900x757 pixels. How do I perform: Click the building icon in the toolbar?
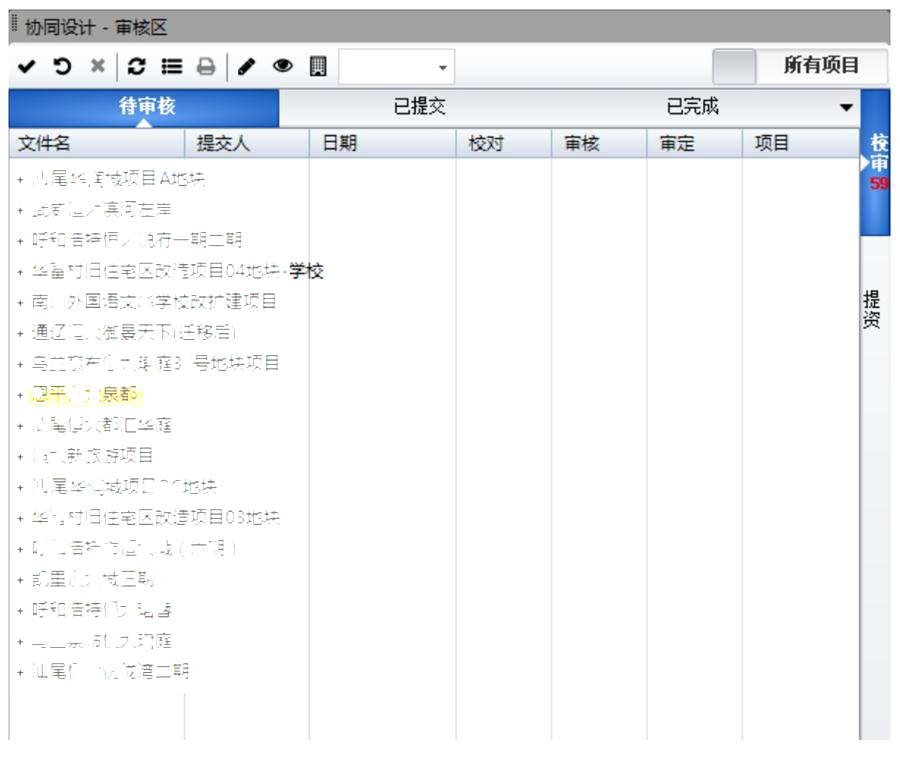(x=318, y=66)
